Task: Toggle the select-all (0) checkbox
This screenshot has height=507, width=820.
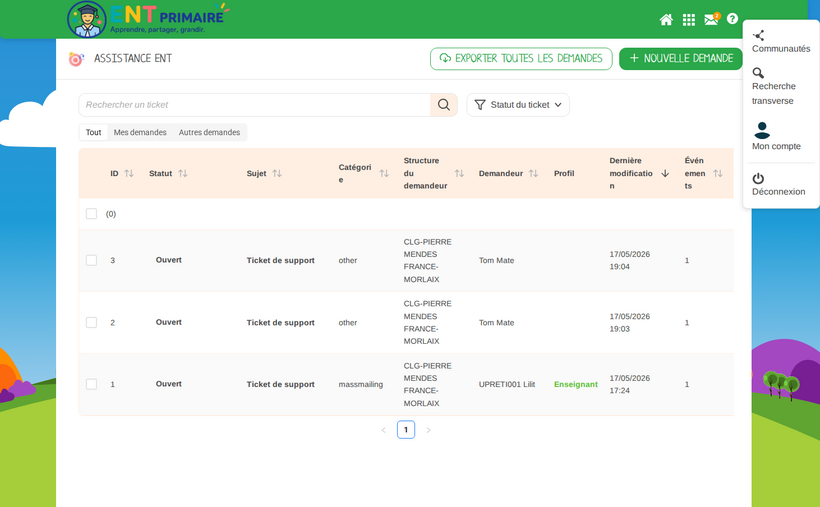Action: [92, 213]
